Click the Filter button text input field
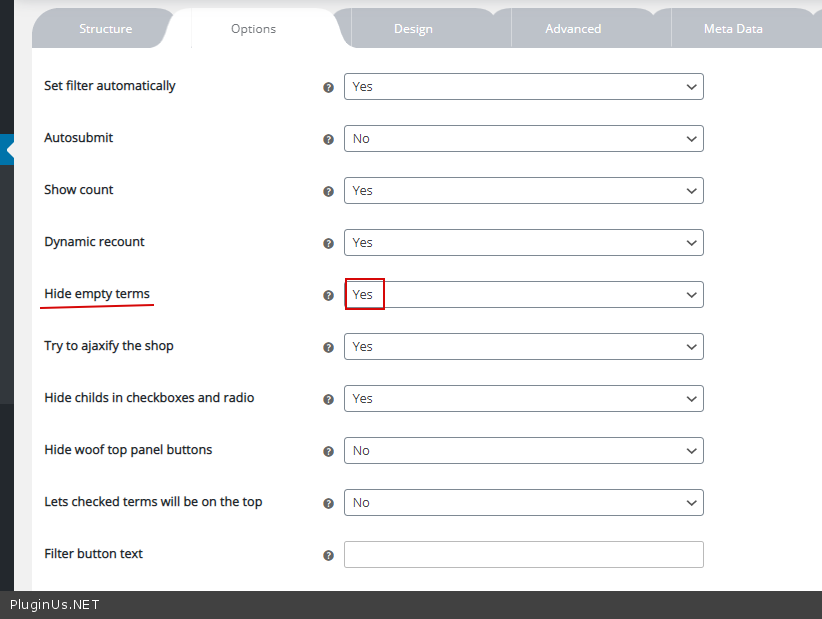This screenshot has width=822, height=619. 523,555
